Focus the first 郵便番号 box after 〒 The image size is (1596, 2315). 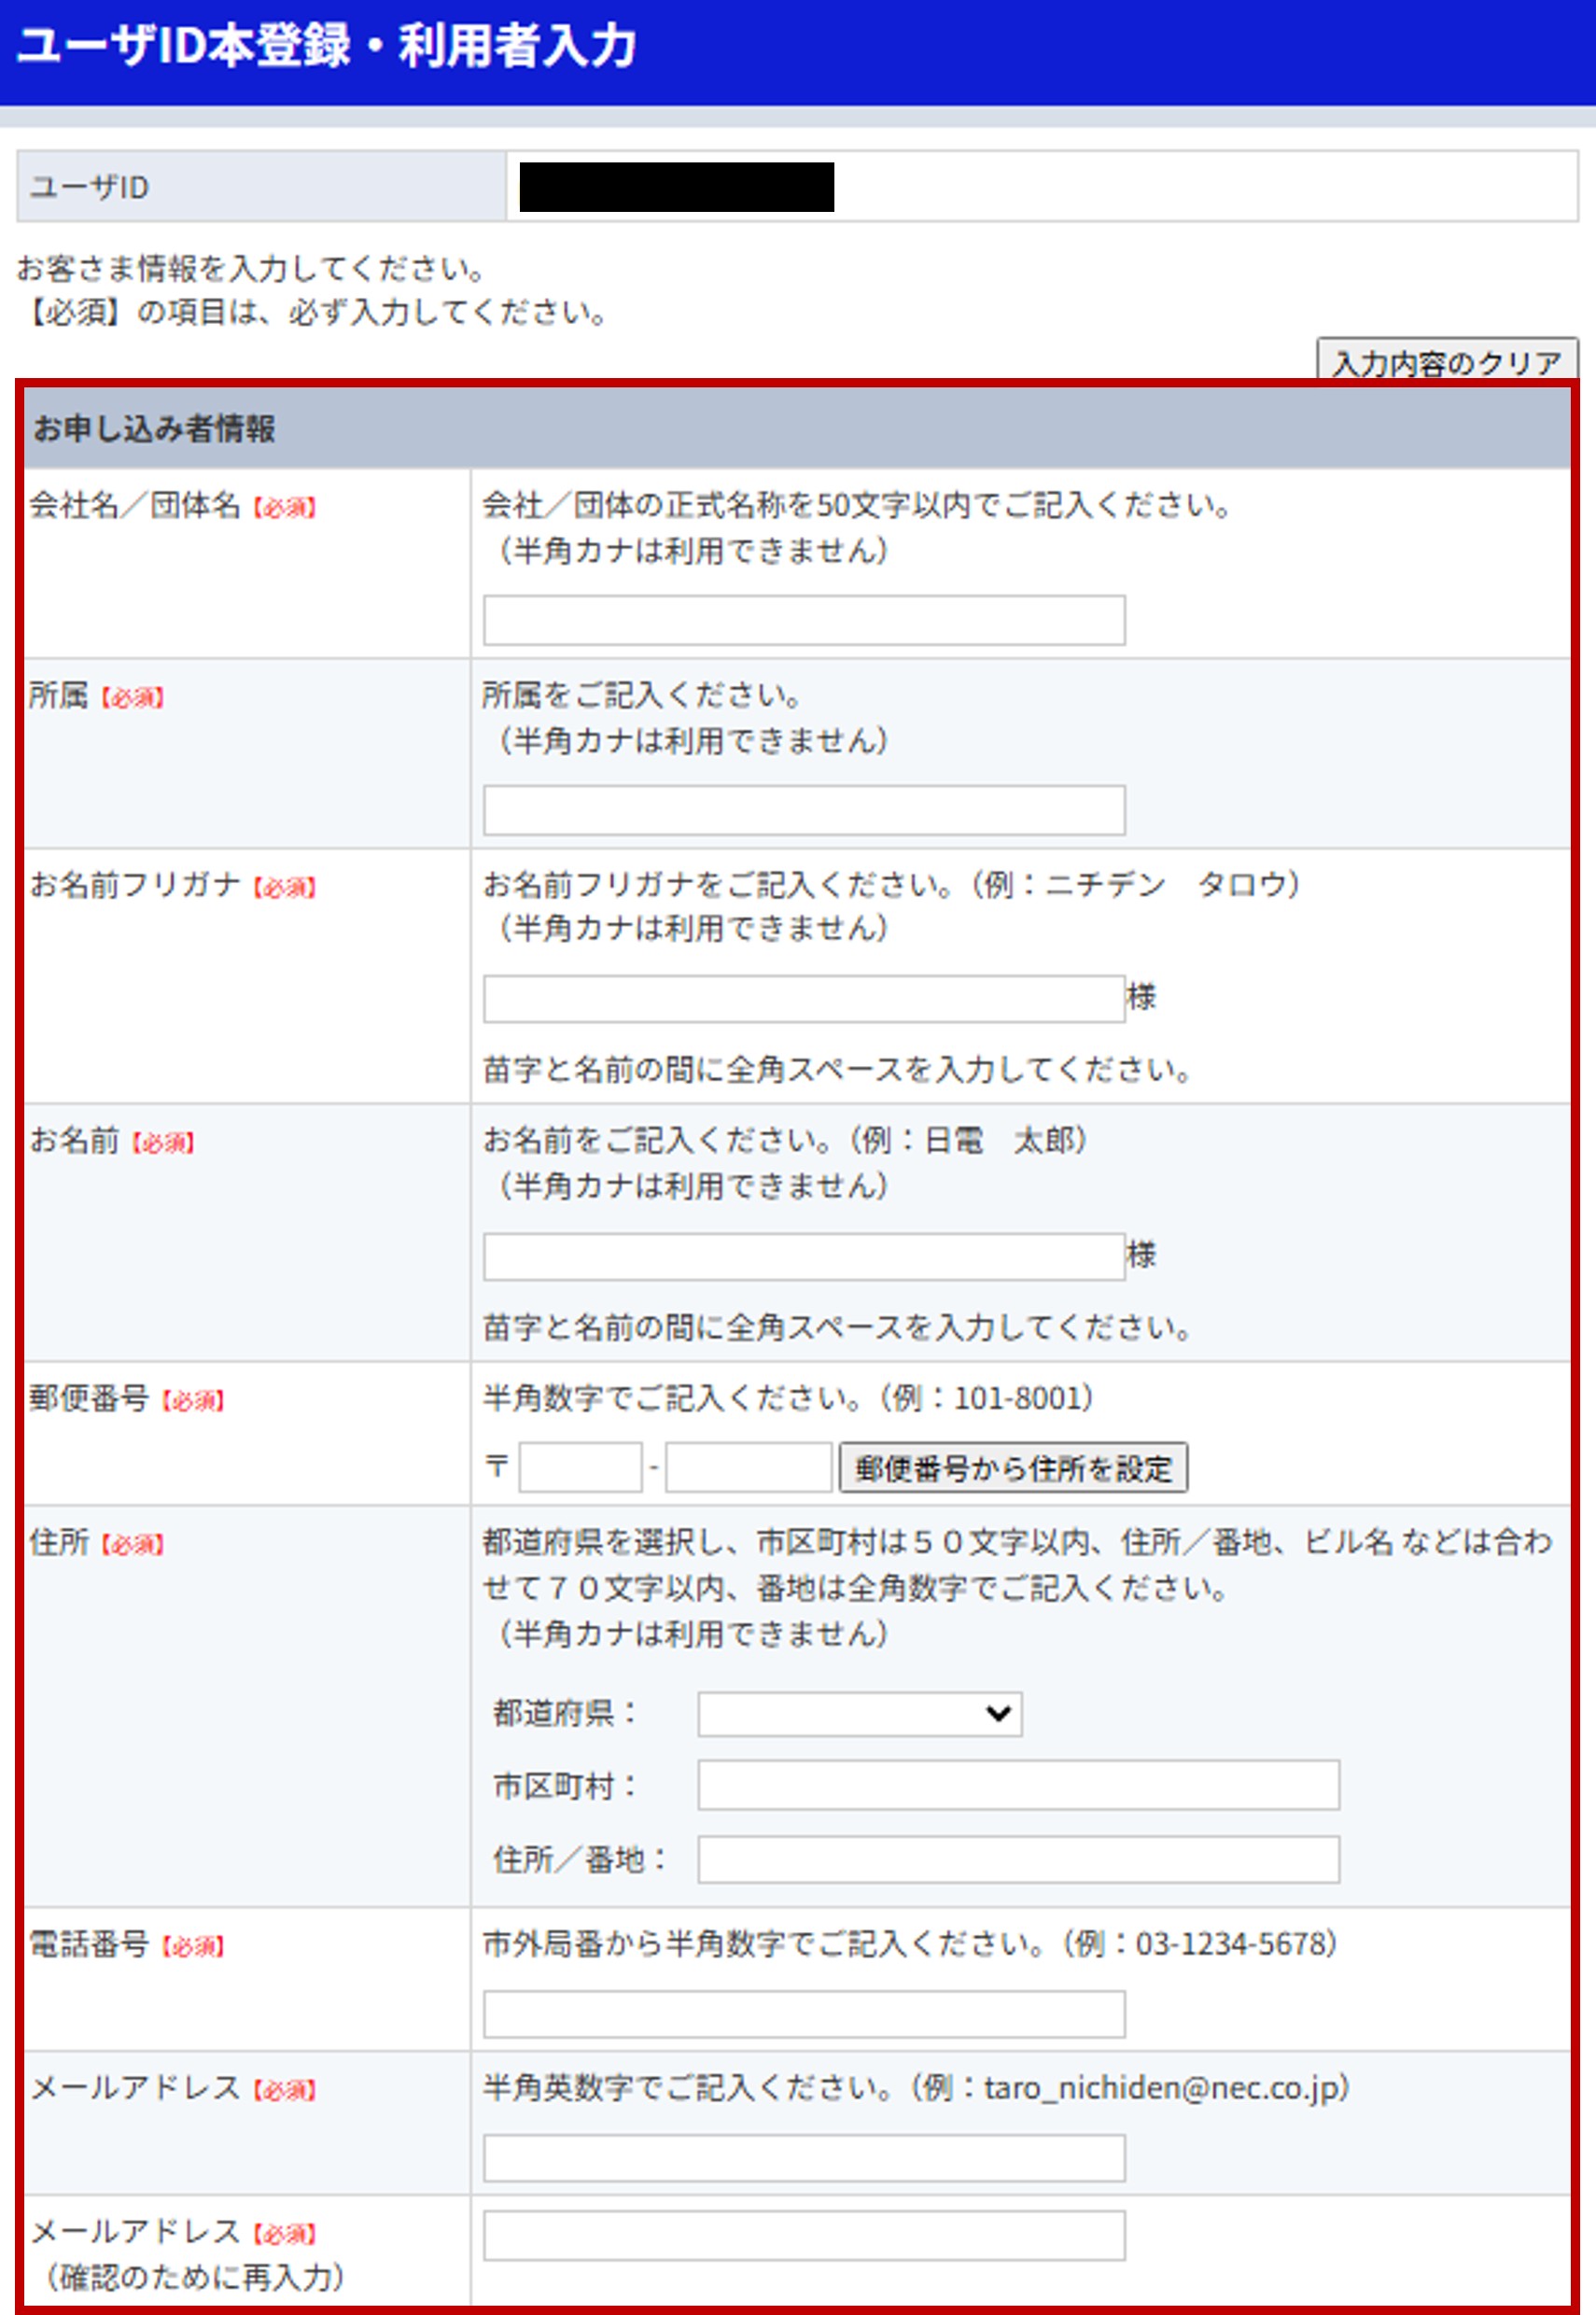pos(580,1467)
